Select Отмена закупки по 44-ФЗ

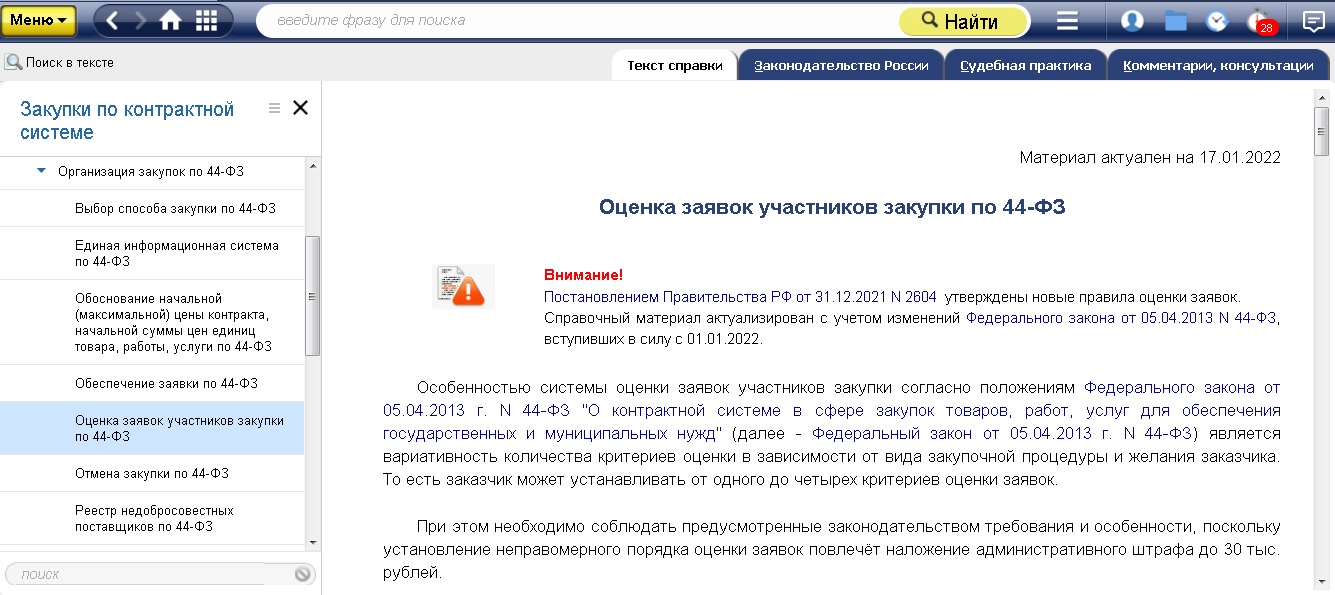tap(153, 473)
